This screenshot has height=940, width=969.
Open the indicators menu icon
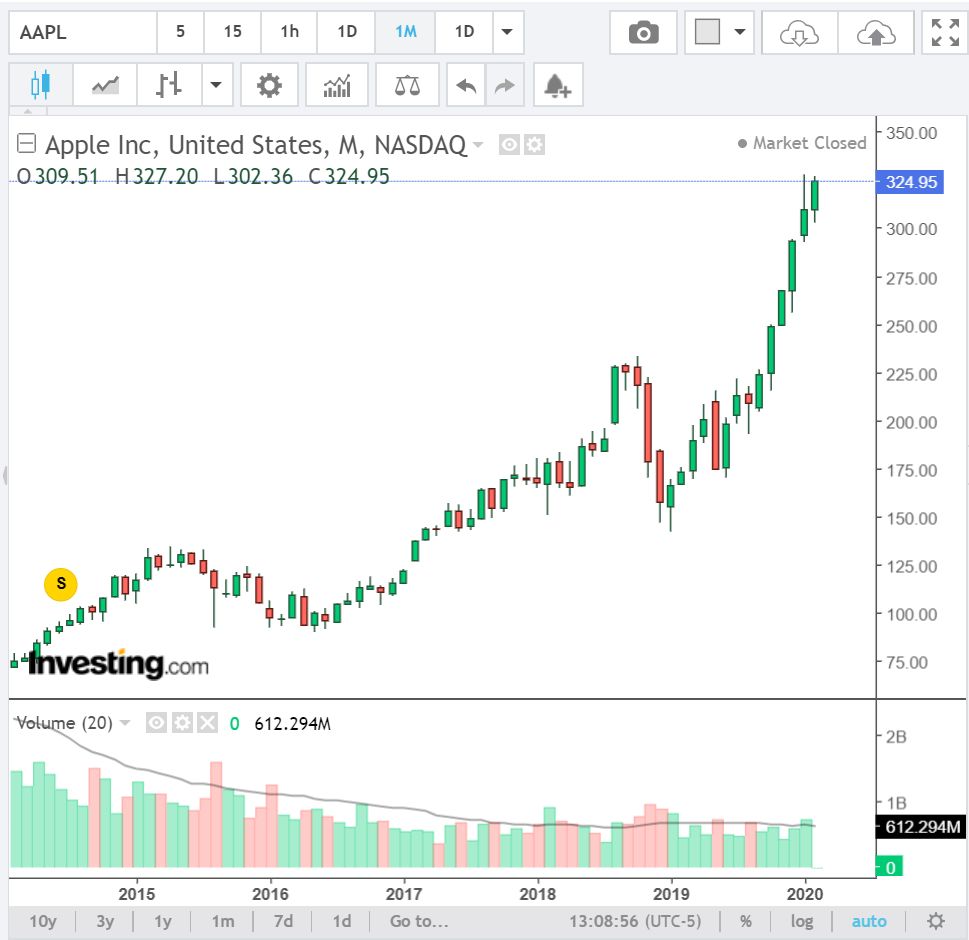337,86
